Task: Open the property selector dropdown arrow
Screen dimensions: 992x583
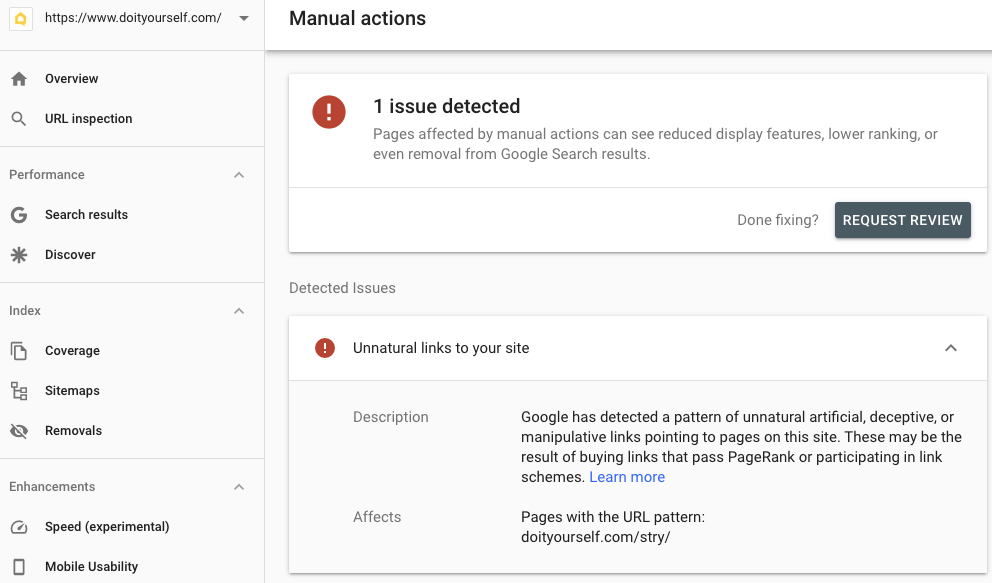Action: coord(244,18)
